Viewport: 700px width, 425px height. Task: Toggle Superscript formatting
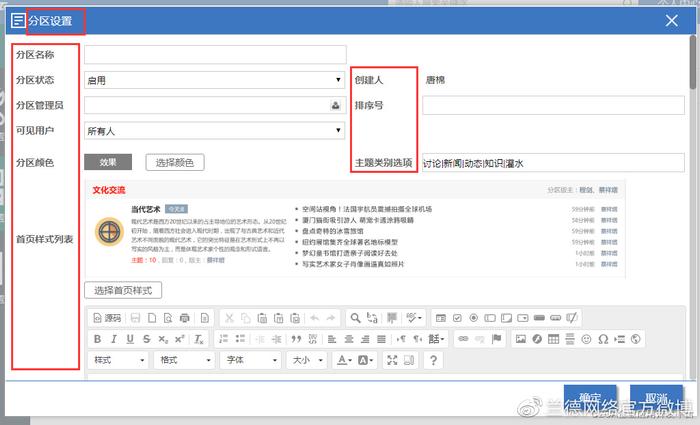click(179, 339)
